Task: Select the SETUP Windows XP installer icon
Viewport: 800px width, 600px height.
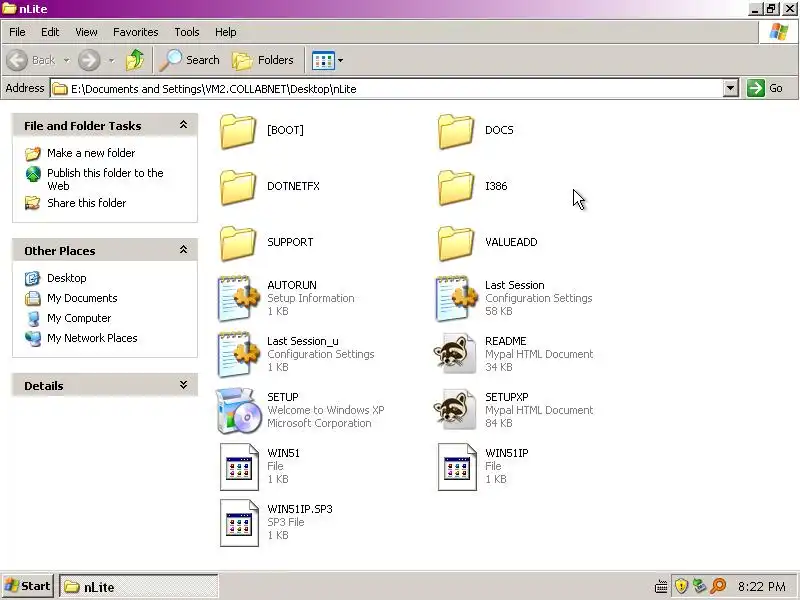Action: click(x=237, y=411)
